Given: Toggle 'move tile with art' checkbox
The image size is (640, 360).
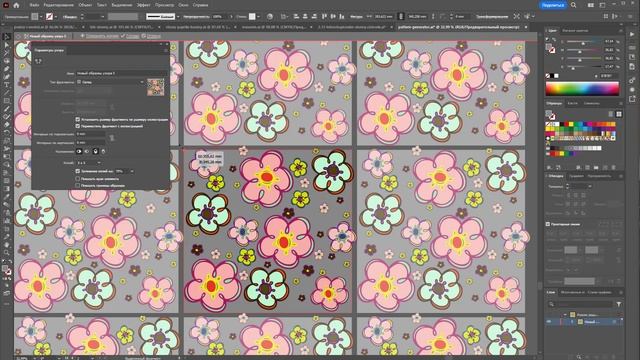Looking at the screenshot, I should pyautogui.click(x=78, y=126).
